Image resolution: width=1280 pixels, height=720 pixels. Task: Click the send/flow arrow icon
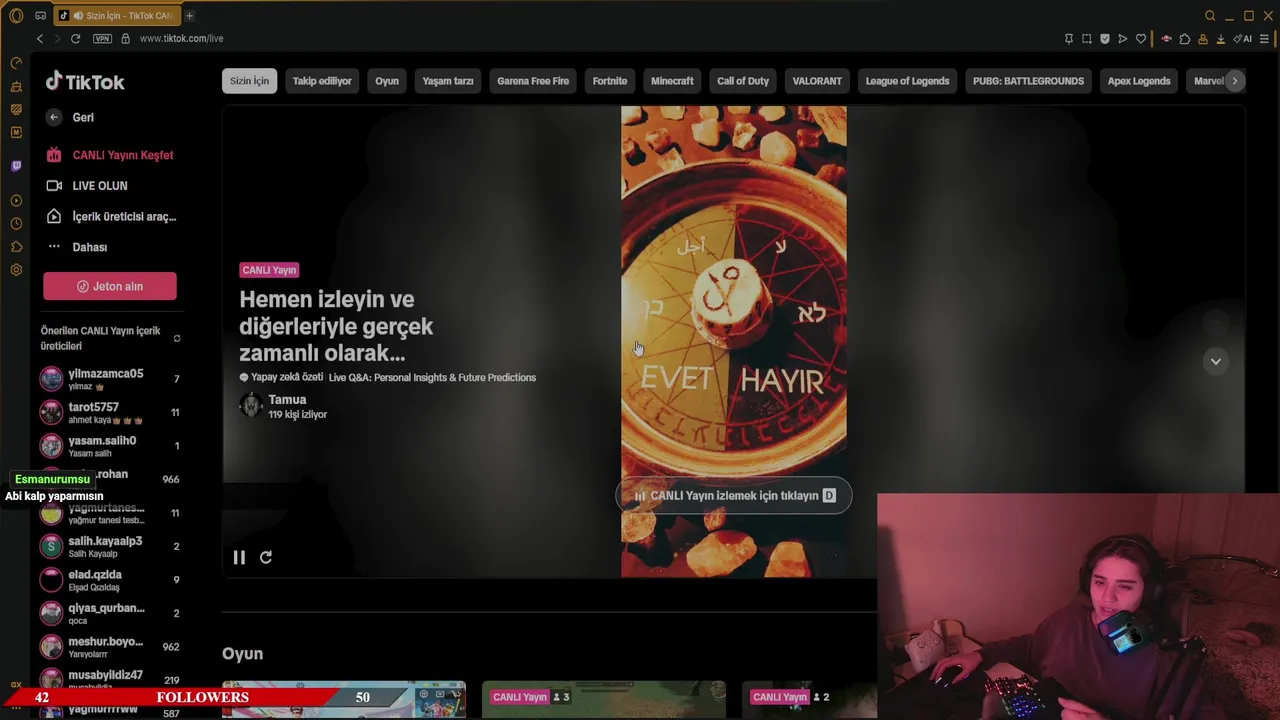pos(1123,39)
